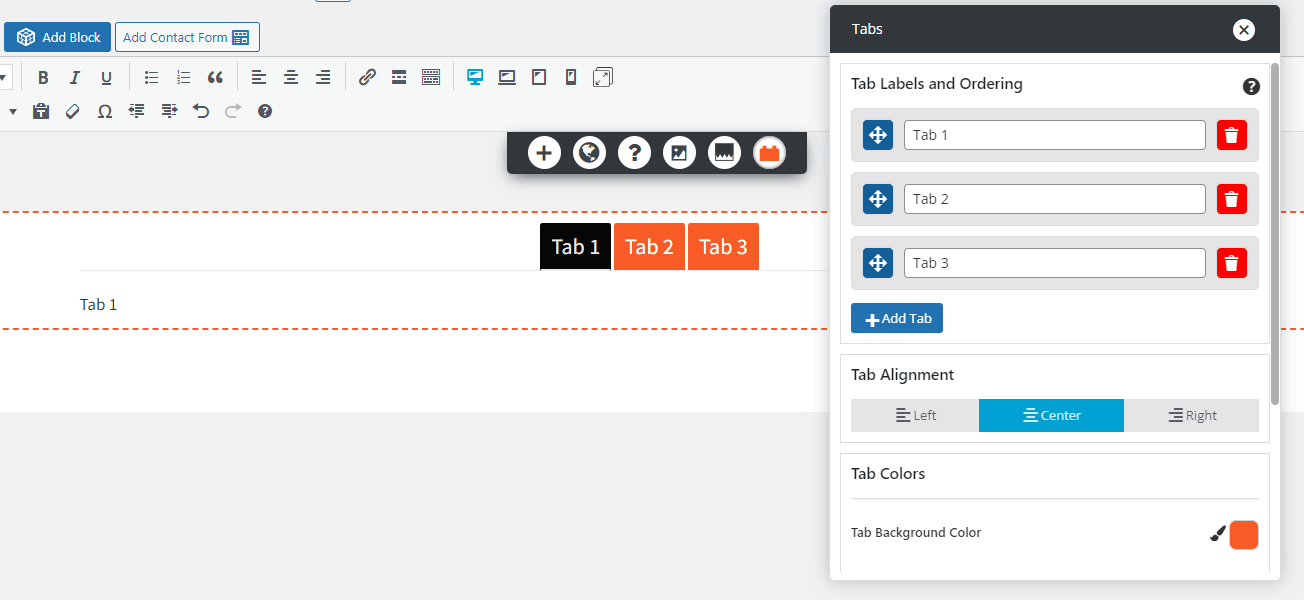
Task: Select Right tab alignment
Action: (x=1191, y=415)
